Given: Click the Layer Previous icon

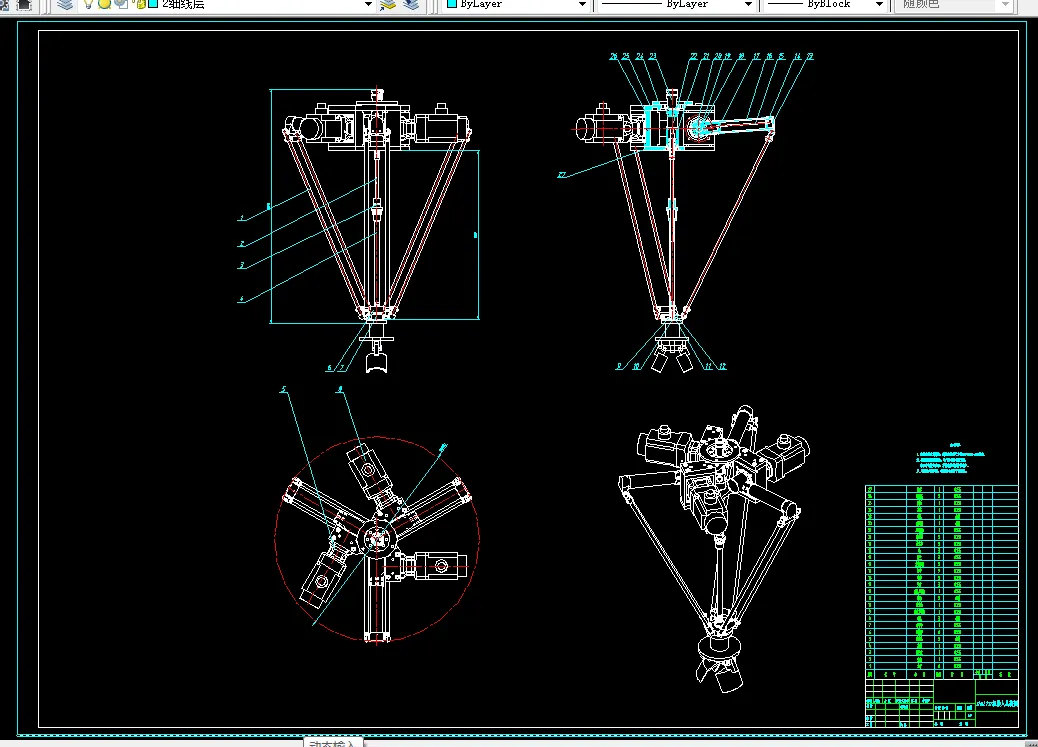Looking at the screenshot, I should (411, 5).
